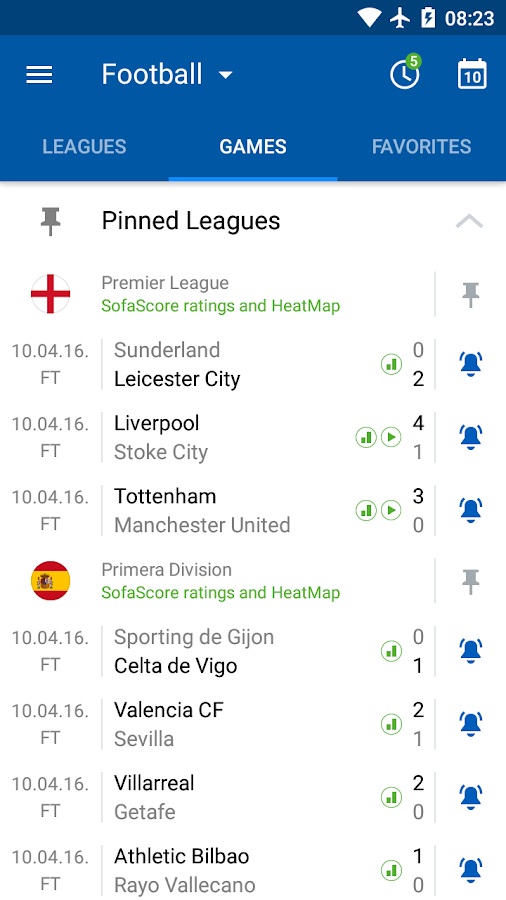
Task: Play video highlights for Liverpool vs Stoke City
Action: tap(391, 437)
